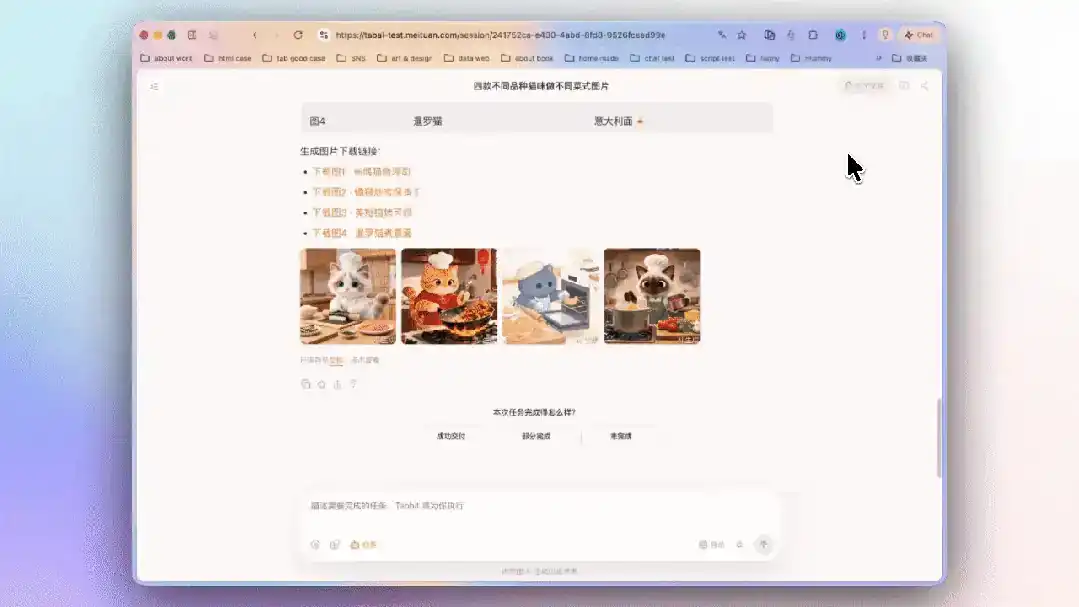Image resolution: width=1079 pixels, height=607 pixels.
Task: Focus the task description input field
Action: [539, 506]
